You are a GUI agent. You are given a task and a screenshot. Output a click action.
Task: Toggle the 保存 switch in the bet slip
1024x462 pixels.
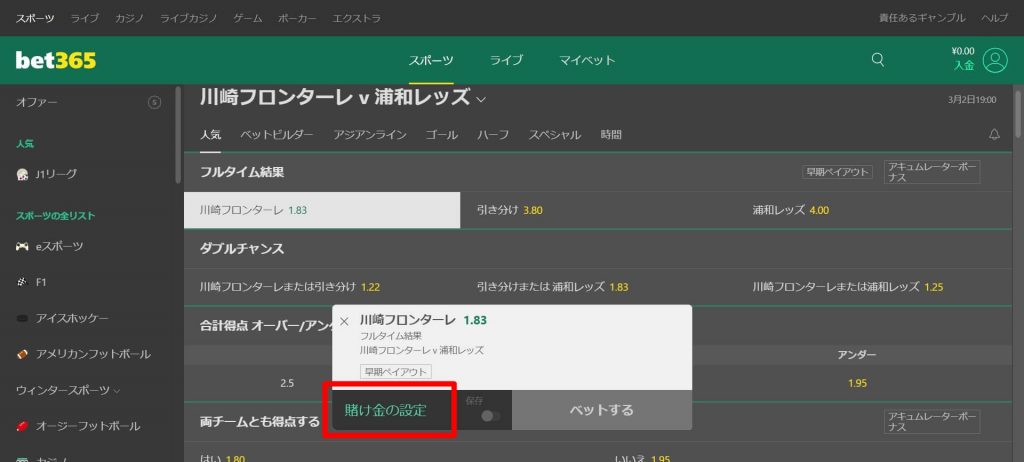click(x=490, y=416)
